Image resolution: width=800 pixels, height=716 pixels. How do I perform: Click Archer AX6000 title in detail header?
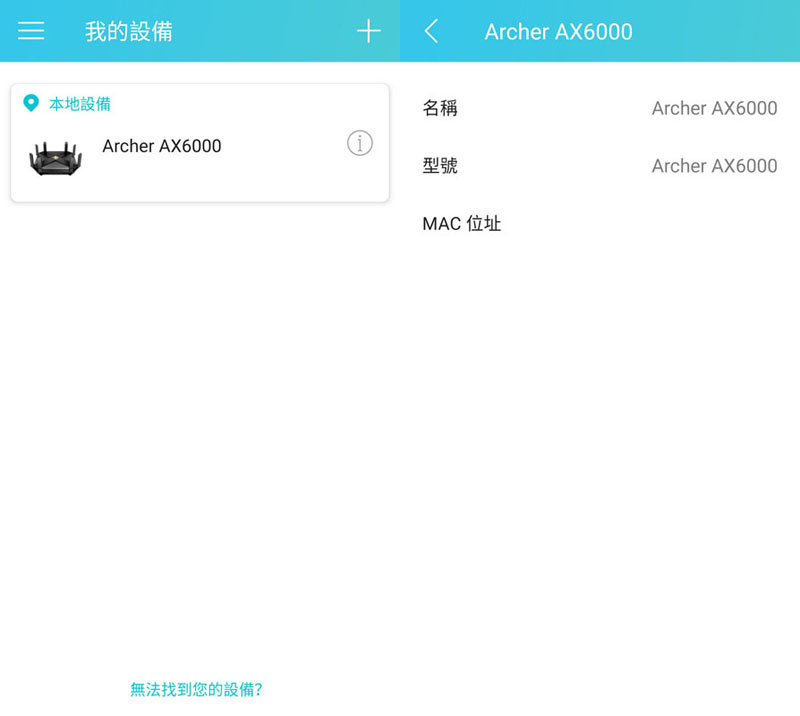558,32
